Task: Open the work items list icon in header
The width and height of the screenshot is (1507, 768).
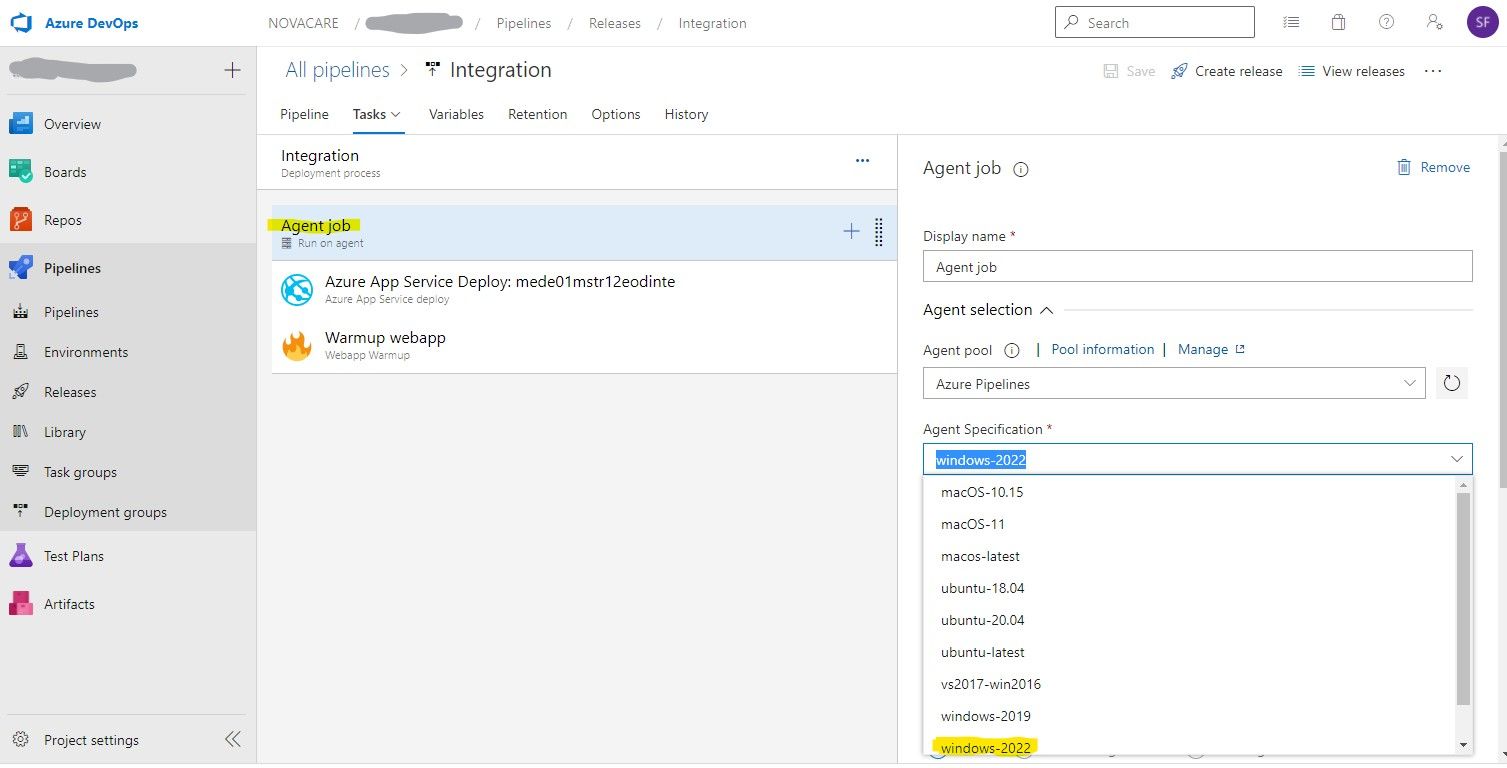Action: [x=1291, y=22]
